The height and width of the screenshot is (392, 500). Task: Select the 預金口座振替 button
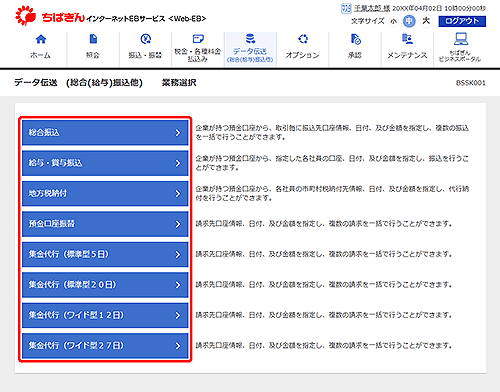(x=105, y=224)
